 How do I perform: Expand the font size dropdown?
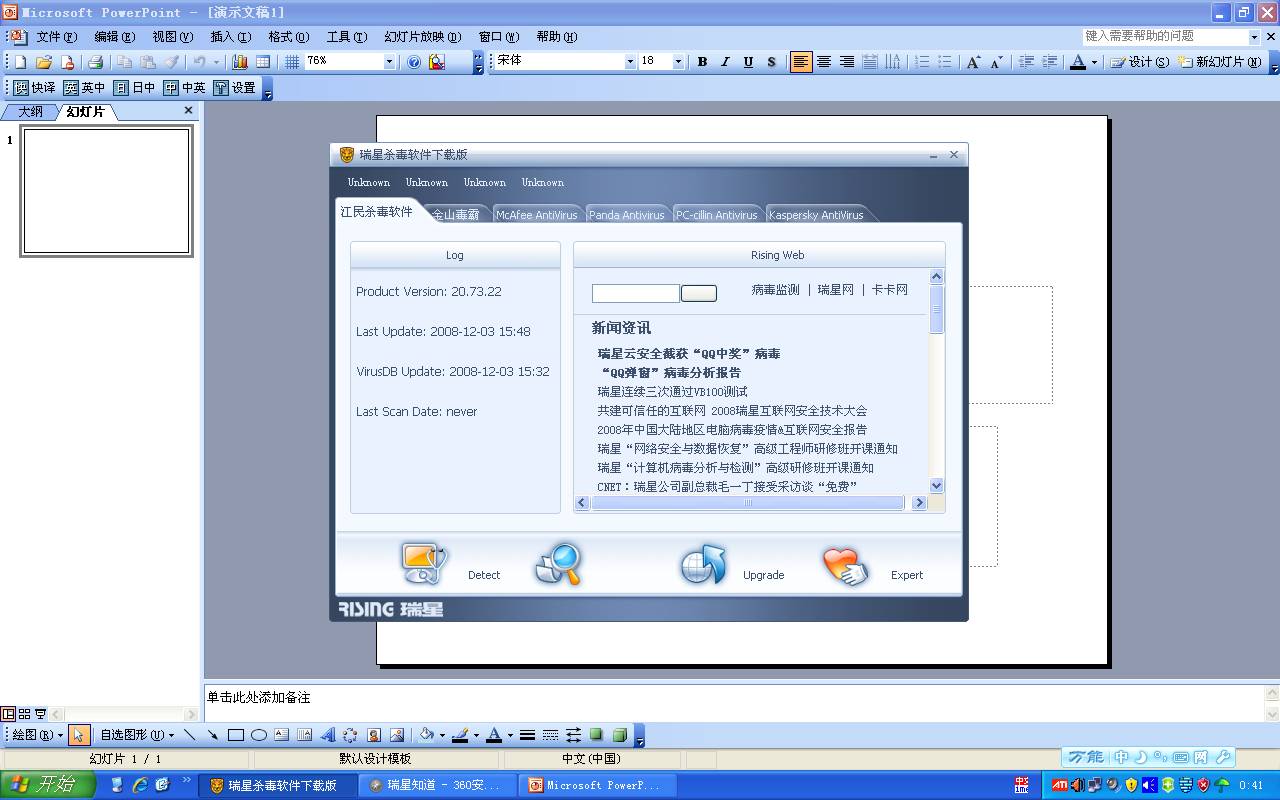[x=678, y=62]
